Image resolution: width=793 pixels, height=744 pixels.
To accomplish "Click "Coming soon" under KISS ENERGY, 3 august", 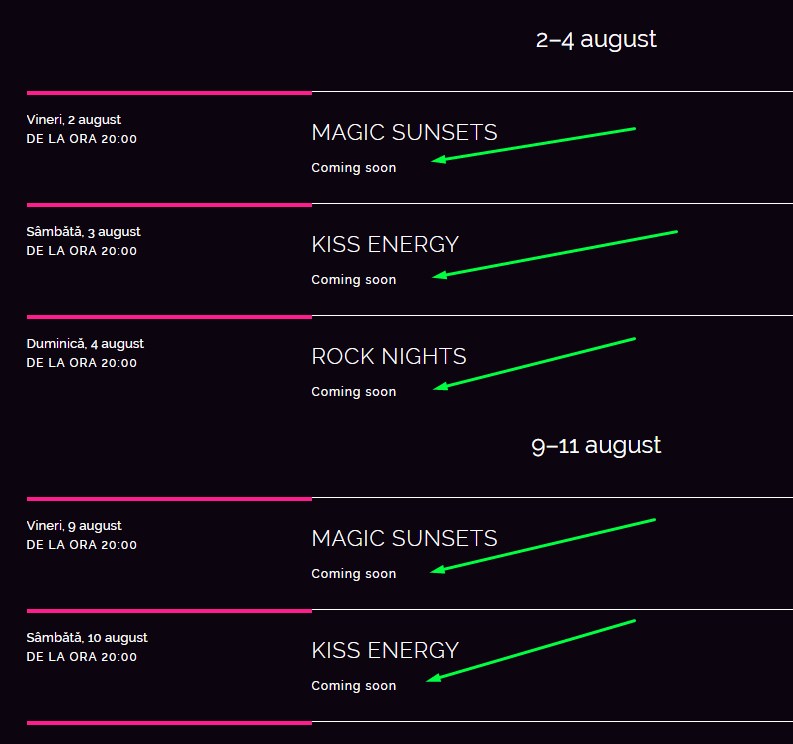I will (x=353, y=280).
